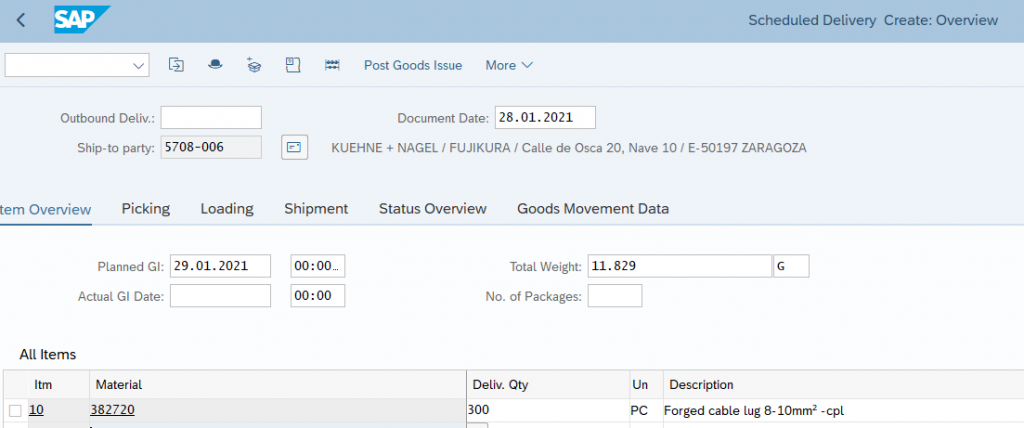The height and width of the screenshot is (428, 1024).
Task: Click item number 10 link
Action: (x=36, y=410)
